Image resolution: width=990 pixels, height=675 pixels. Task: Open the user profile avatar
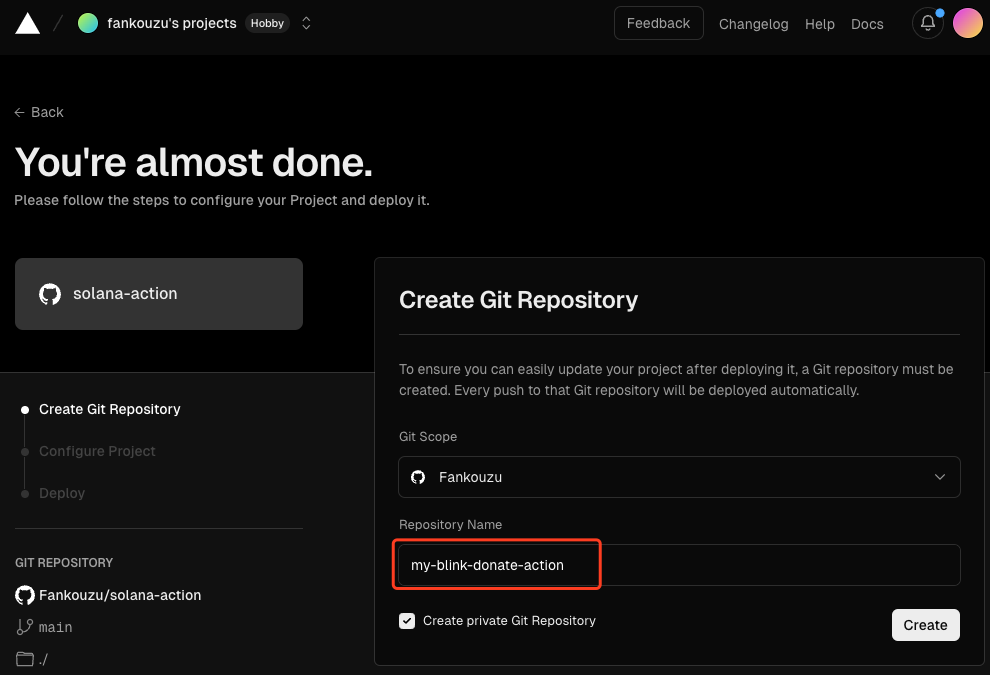coord(967,23)
